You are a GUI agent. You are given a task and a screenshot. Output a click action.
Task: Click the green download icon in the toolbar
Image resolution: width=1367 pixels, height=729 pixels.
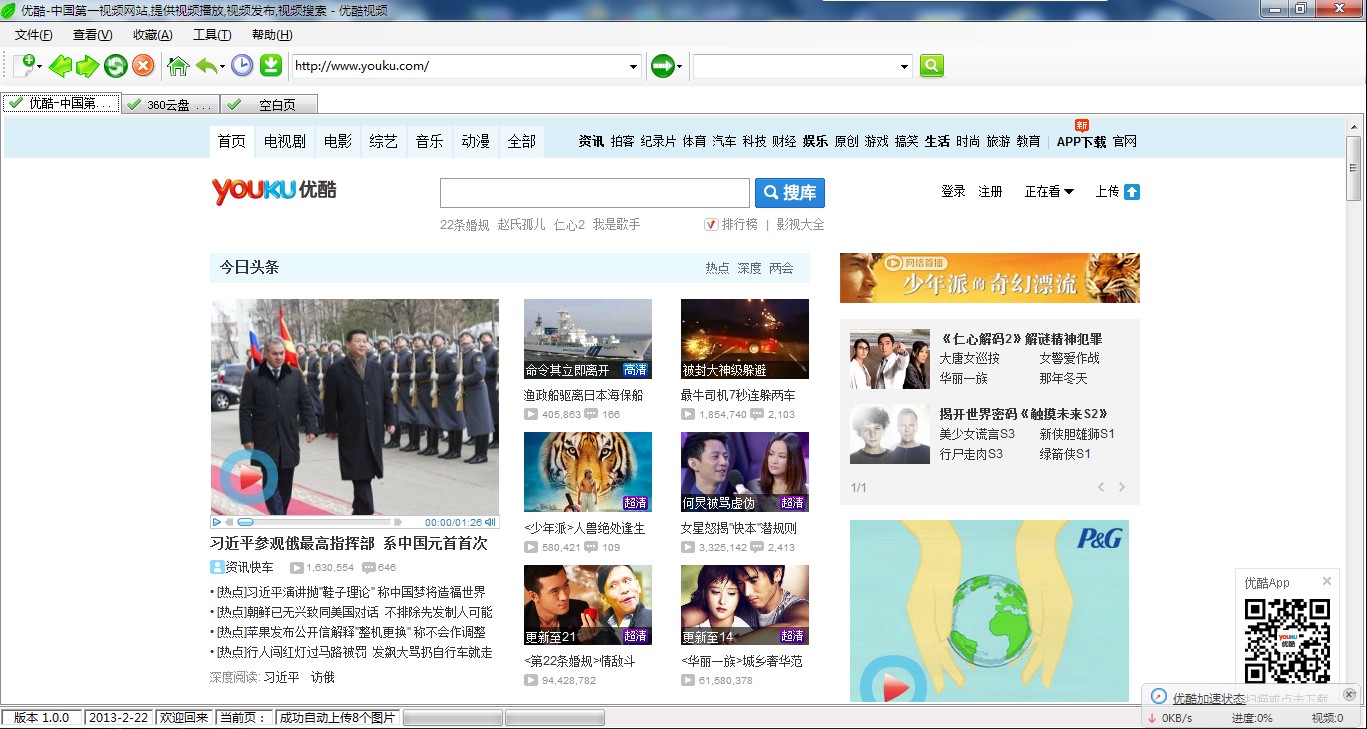270,66
